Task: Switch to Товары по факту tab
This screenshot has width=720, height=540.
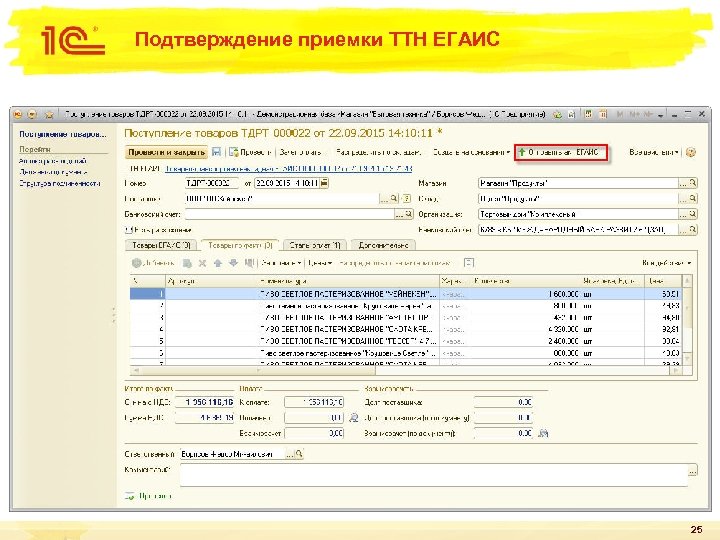Action: (240, 245)
